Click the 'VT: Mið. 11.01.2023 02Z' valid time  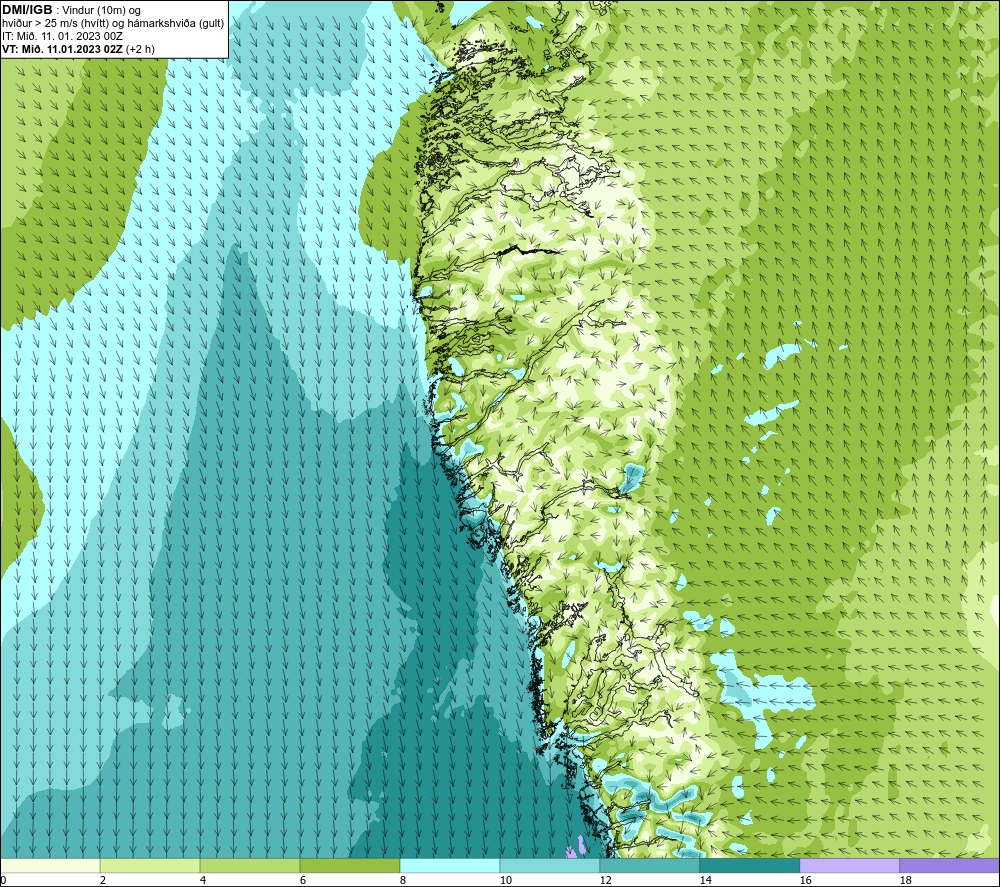tap(62, 49)
